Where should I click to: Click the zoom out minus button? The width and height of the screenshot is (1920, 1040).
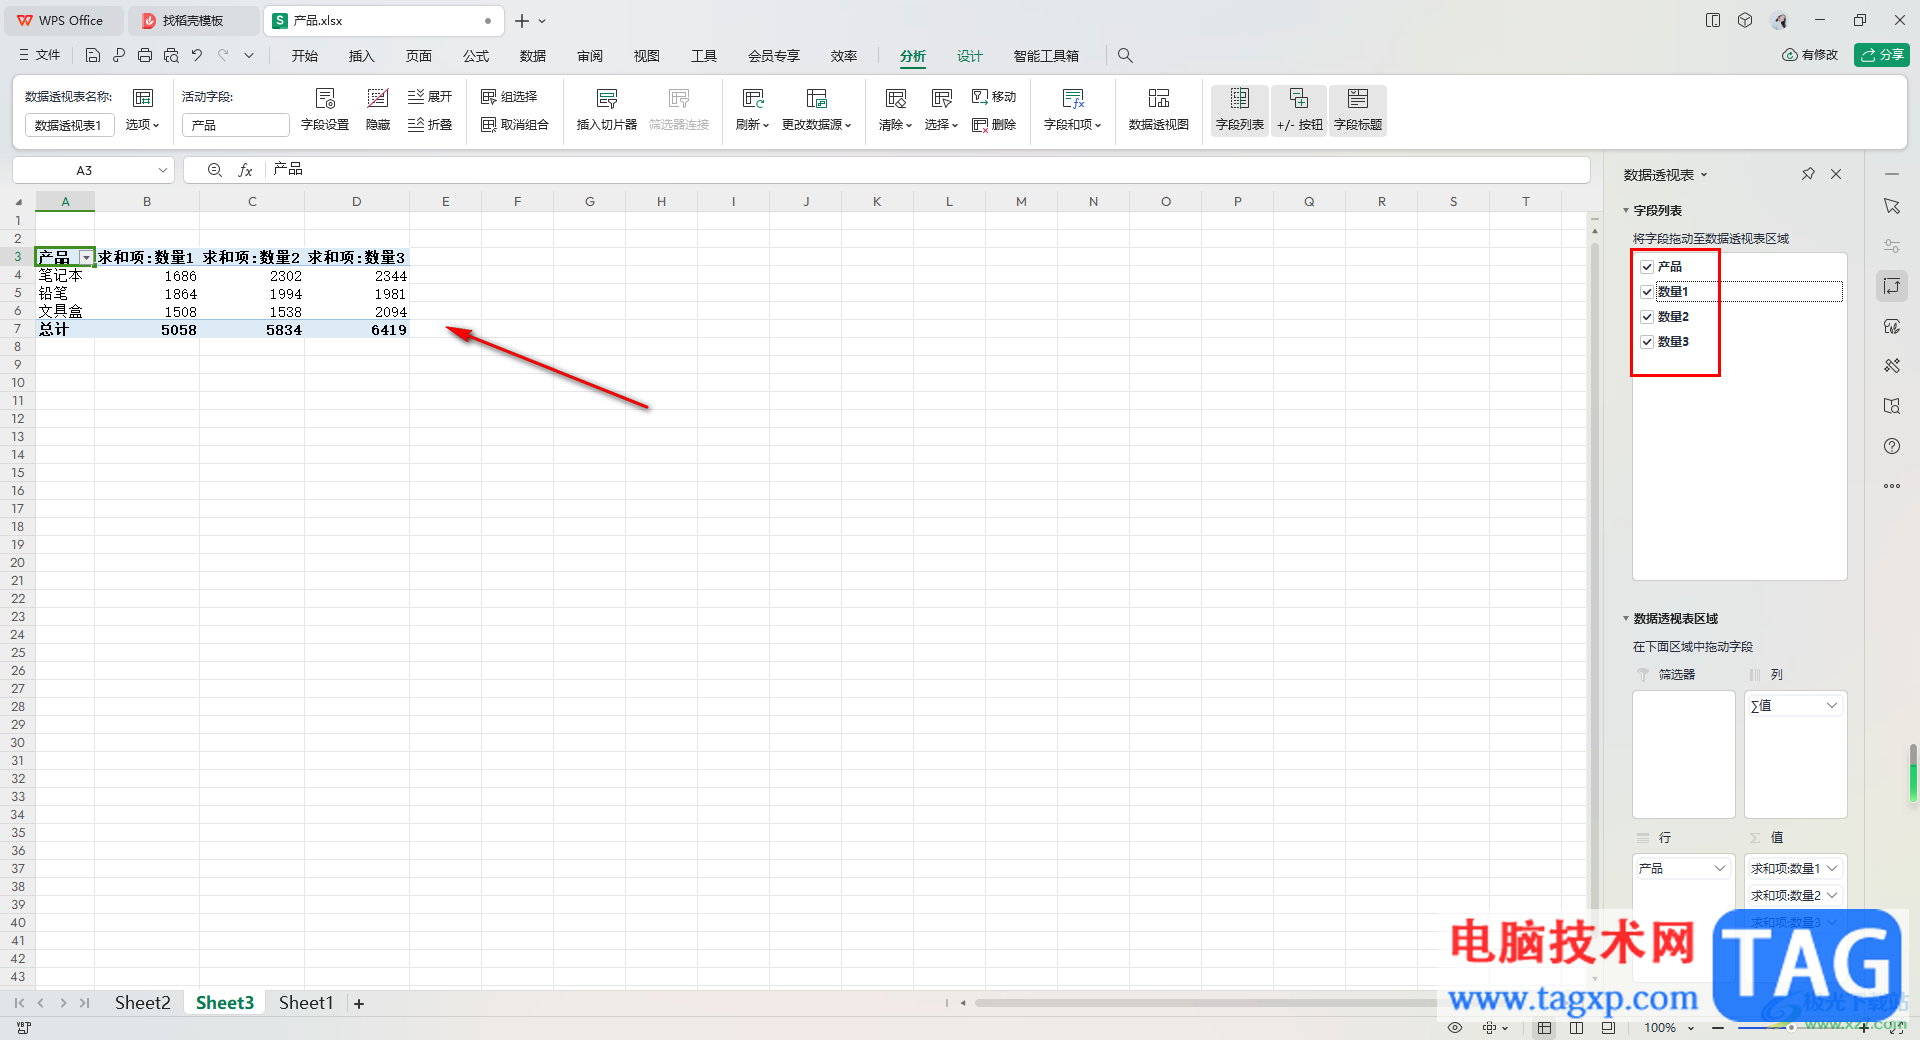tap(1718, 1028)
